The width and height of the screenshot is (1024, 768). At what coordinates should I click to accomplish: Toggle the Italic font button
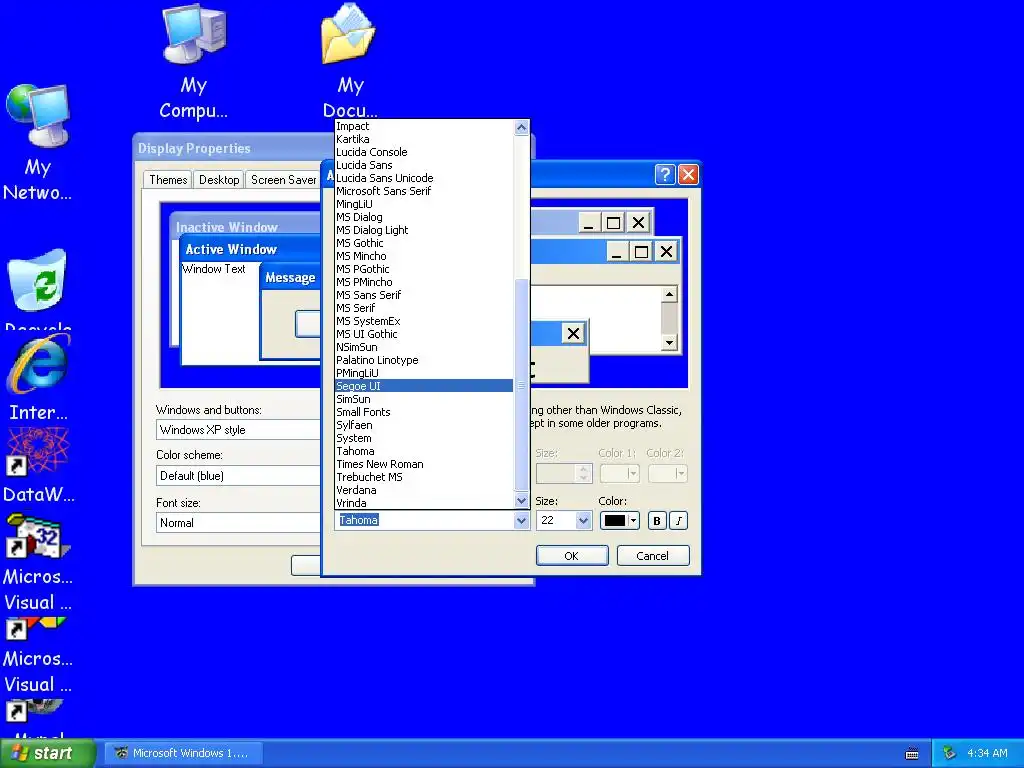(x=679, y=520)
